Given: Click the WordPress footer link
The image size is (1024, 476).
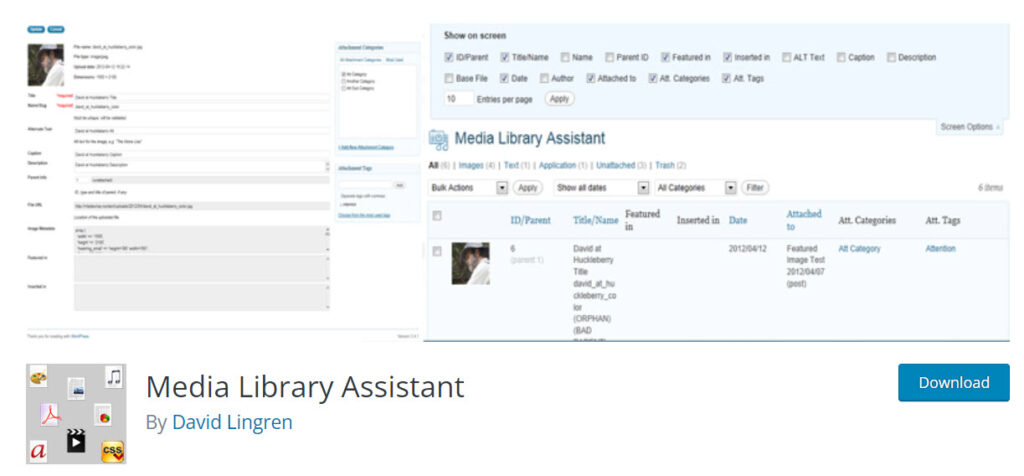Looking at the screenshot, I should (80, 336).
